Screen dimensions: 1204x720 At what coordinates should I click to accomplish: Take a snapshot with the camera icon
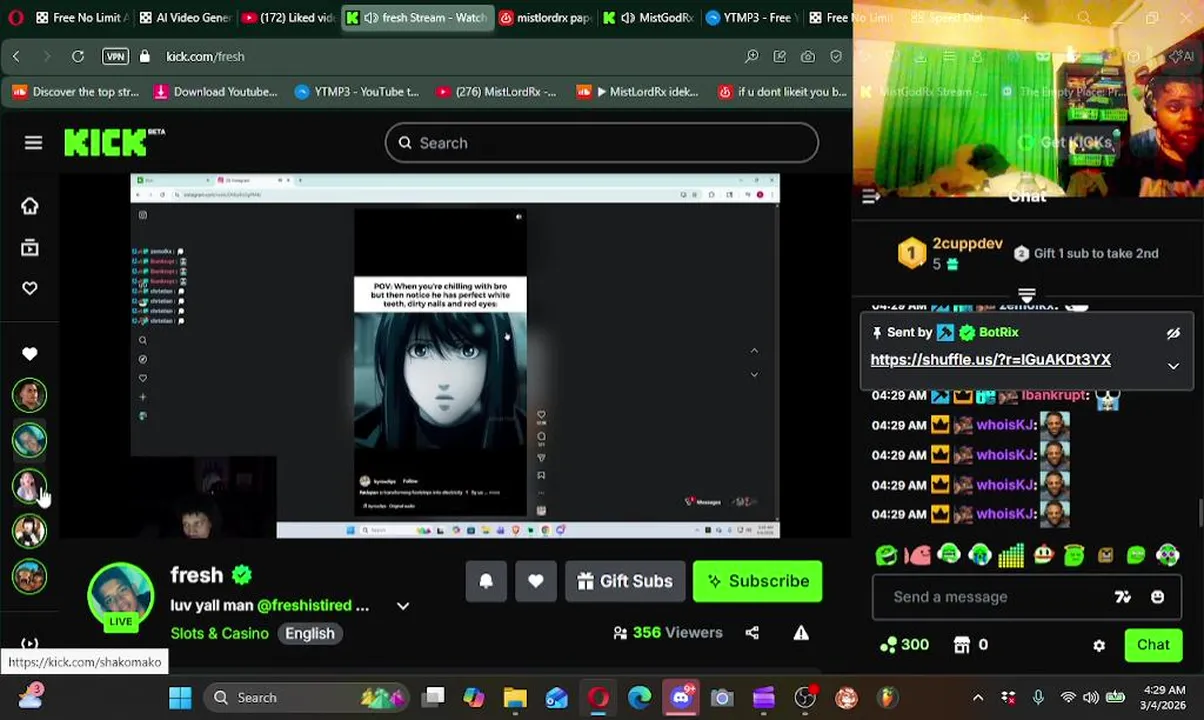807,57
